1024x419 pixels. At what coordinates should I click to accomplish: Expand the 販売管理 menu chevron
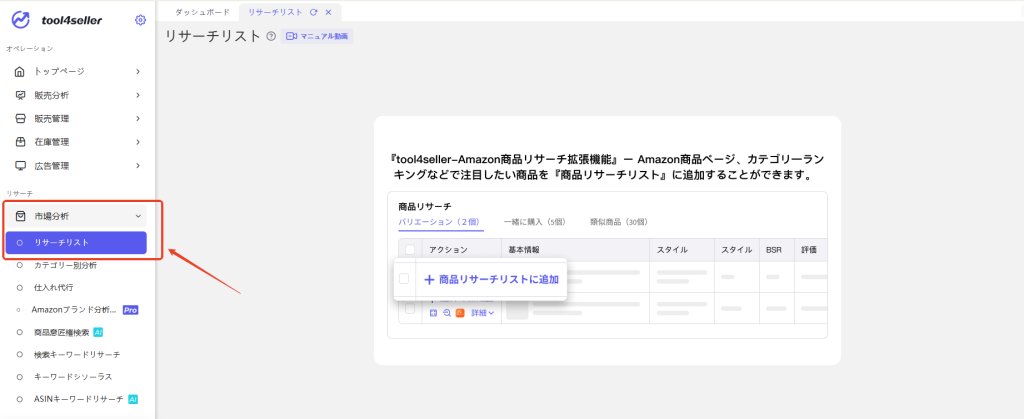(x=138, y=118)
